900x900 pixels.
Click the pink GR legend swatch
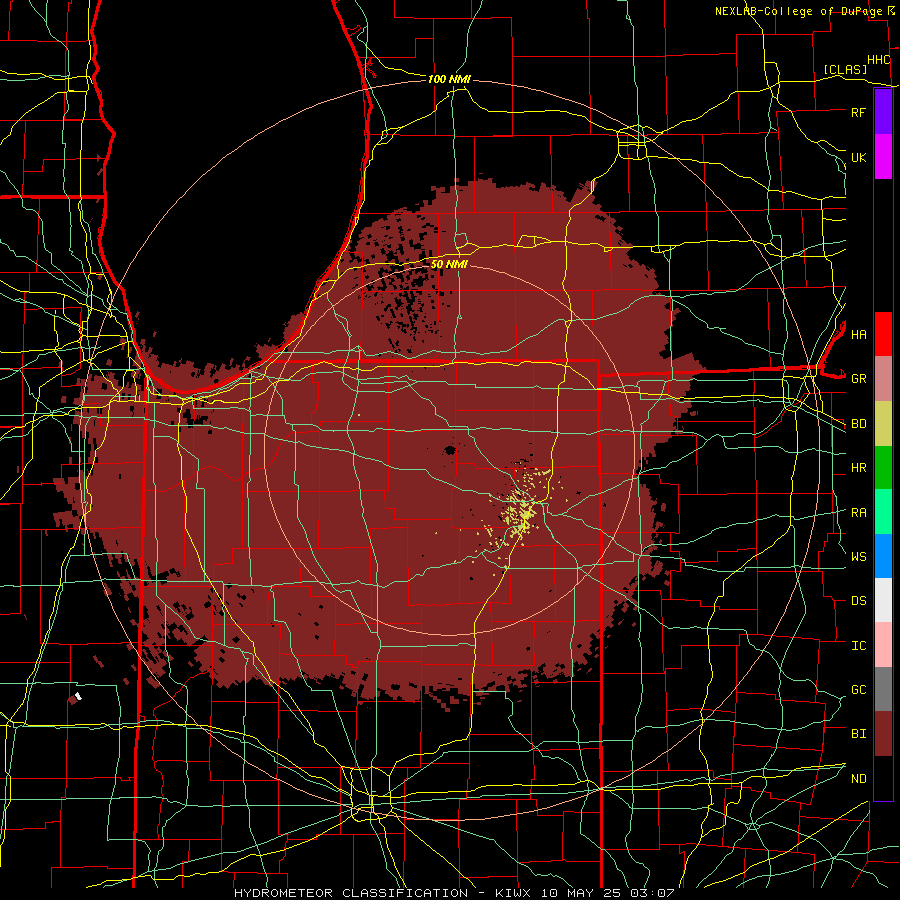coord(883,378)
